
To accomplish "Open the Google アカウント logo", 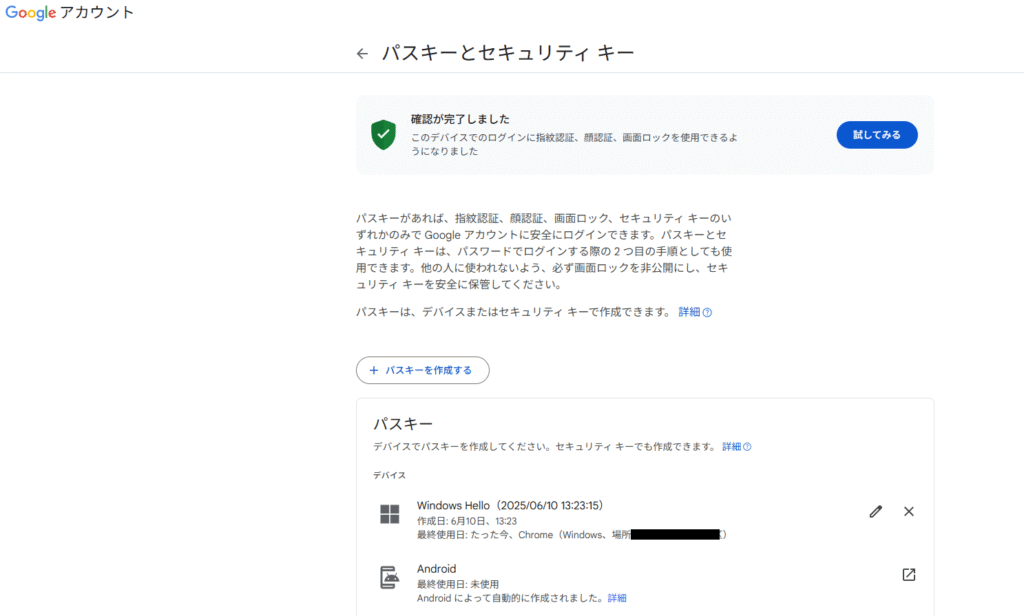I will [69, 12].
